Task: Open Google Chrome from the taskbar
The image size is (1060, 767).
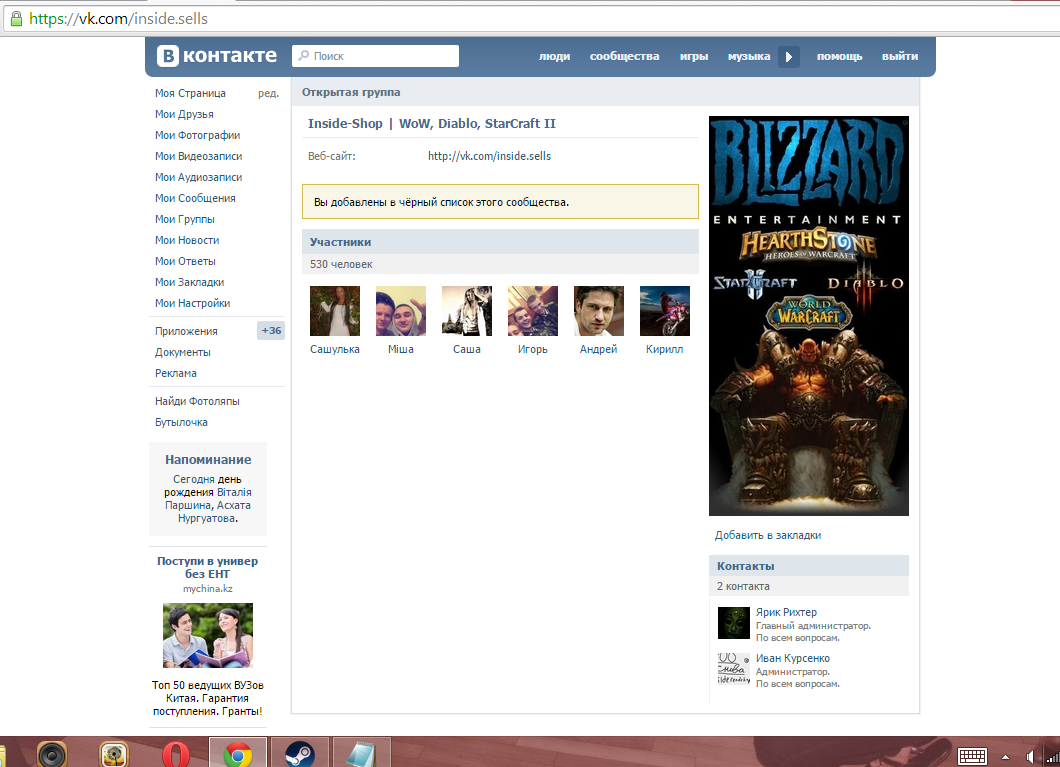Action: point(237,754)
